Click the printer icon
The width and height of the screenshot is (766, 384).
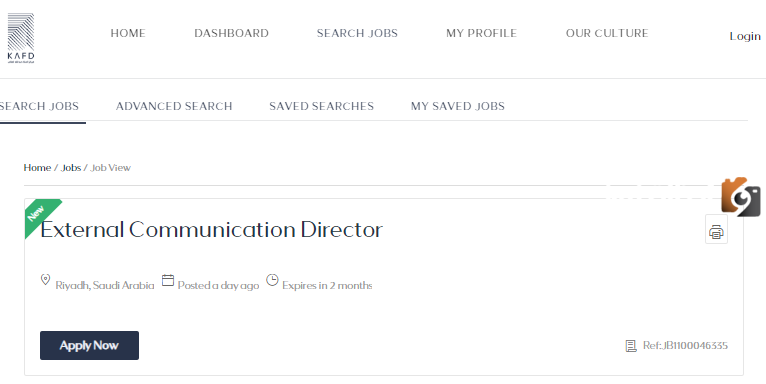pos(716,232)
